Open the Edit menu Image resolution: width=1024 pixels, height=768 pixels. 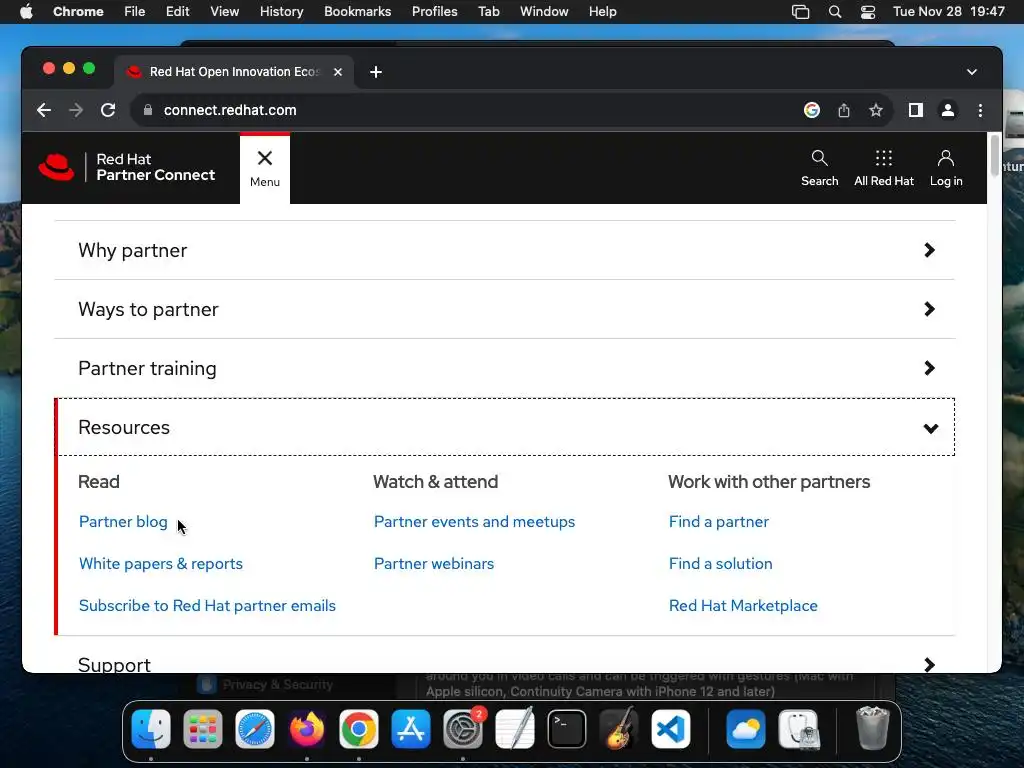click(178, 12)
